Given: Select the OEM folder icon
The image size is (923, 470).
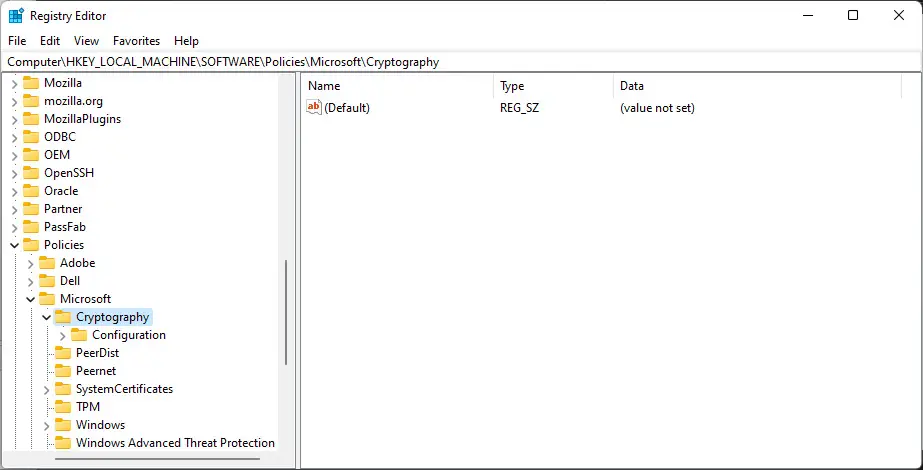Looking at the screenshot, I should [x=31, y=155].
